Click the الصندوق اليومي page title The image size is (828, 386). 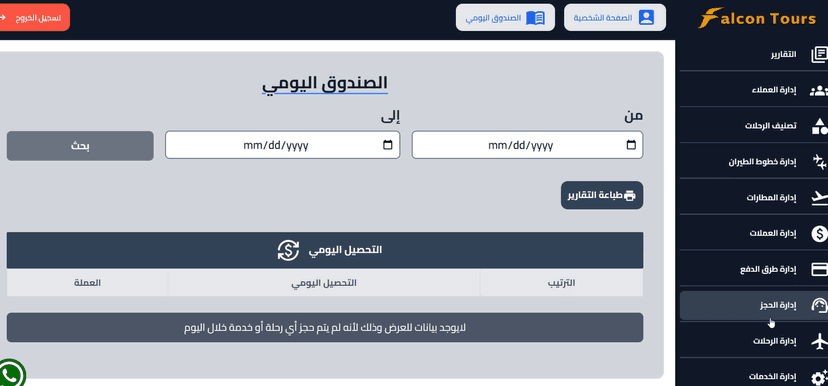tap(325, 83)
